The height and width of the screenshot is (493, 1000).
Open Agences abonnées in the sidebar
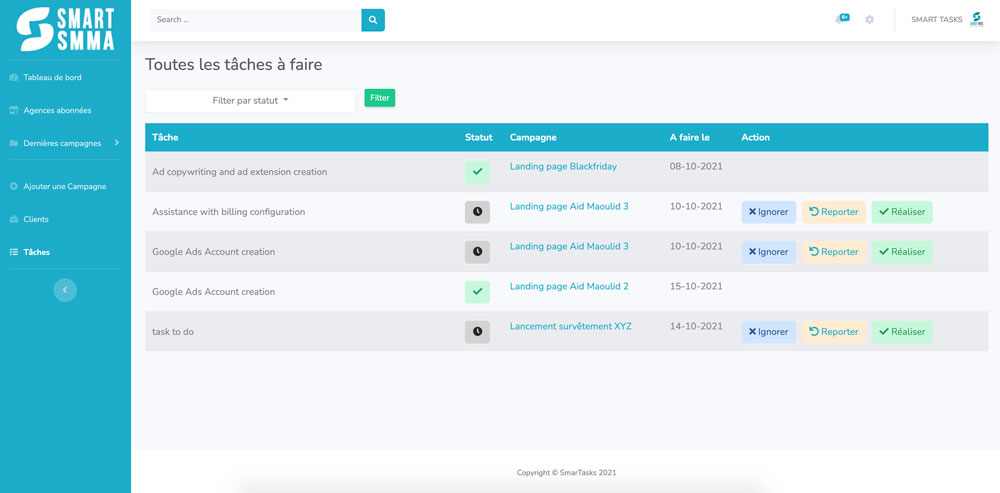click(57, 110)
